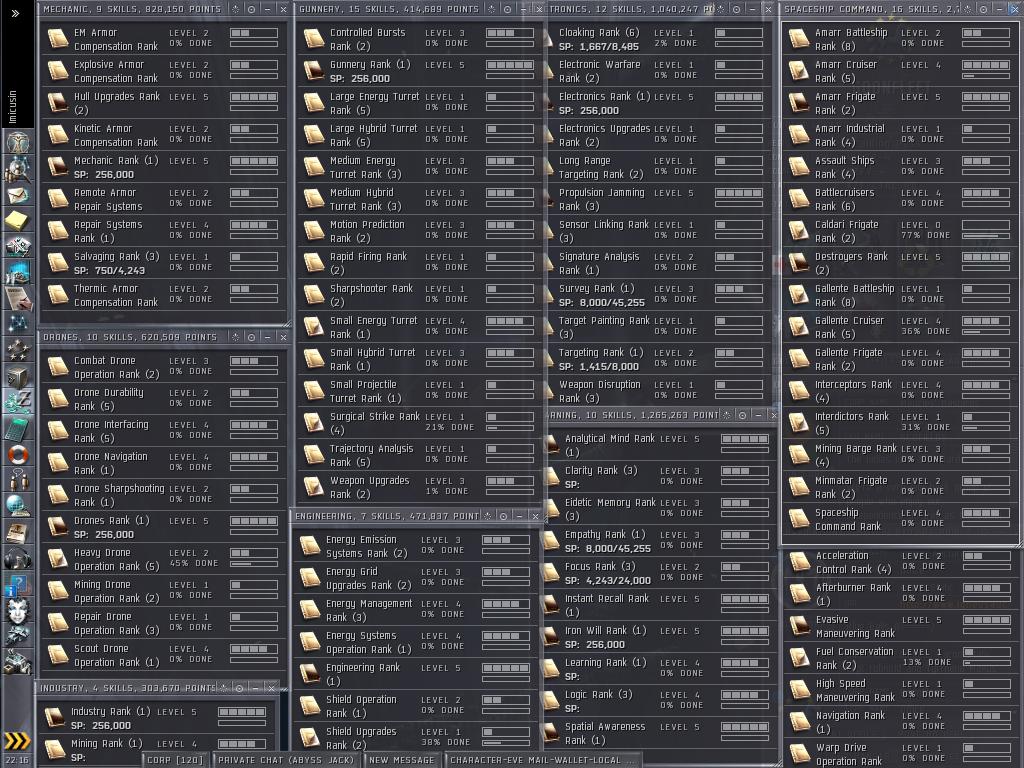1024x768 pixels.
Task: Click Shield Upgrades 38% progress bar
Action: 506,744
